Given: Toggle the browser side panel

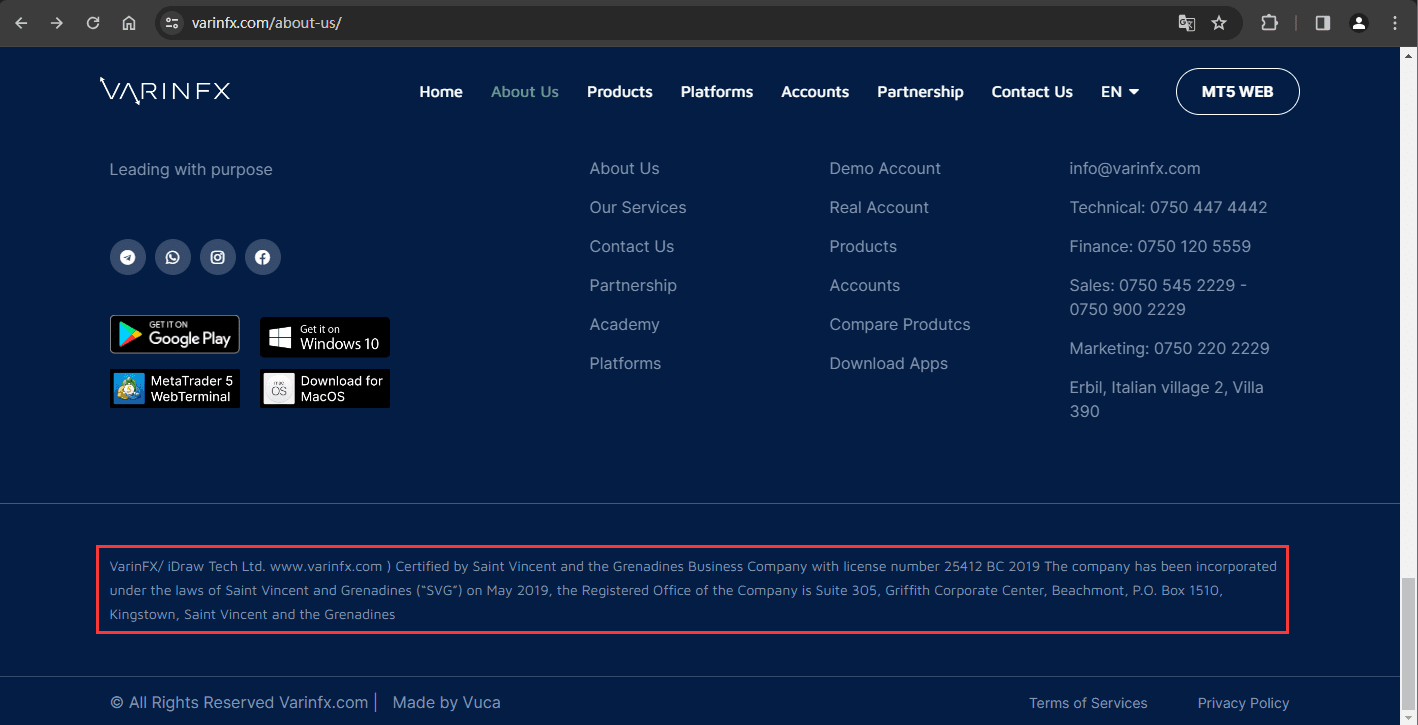Looking at the screenshot, I should [1323, 23].
